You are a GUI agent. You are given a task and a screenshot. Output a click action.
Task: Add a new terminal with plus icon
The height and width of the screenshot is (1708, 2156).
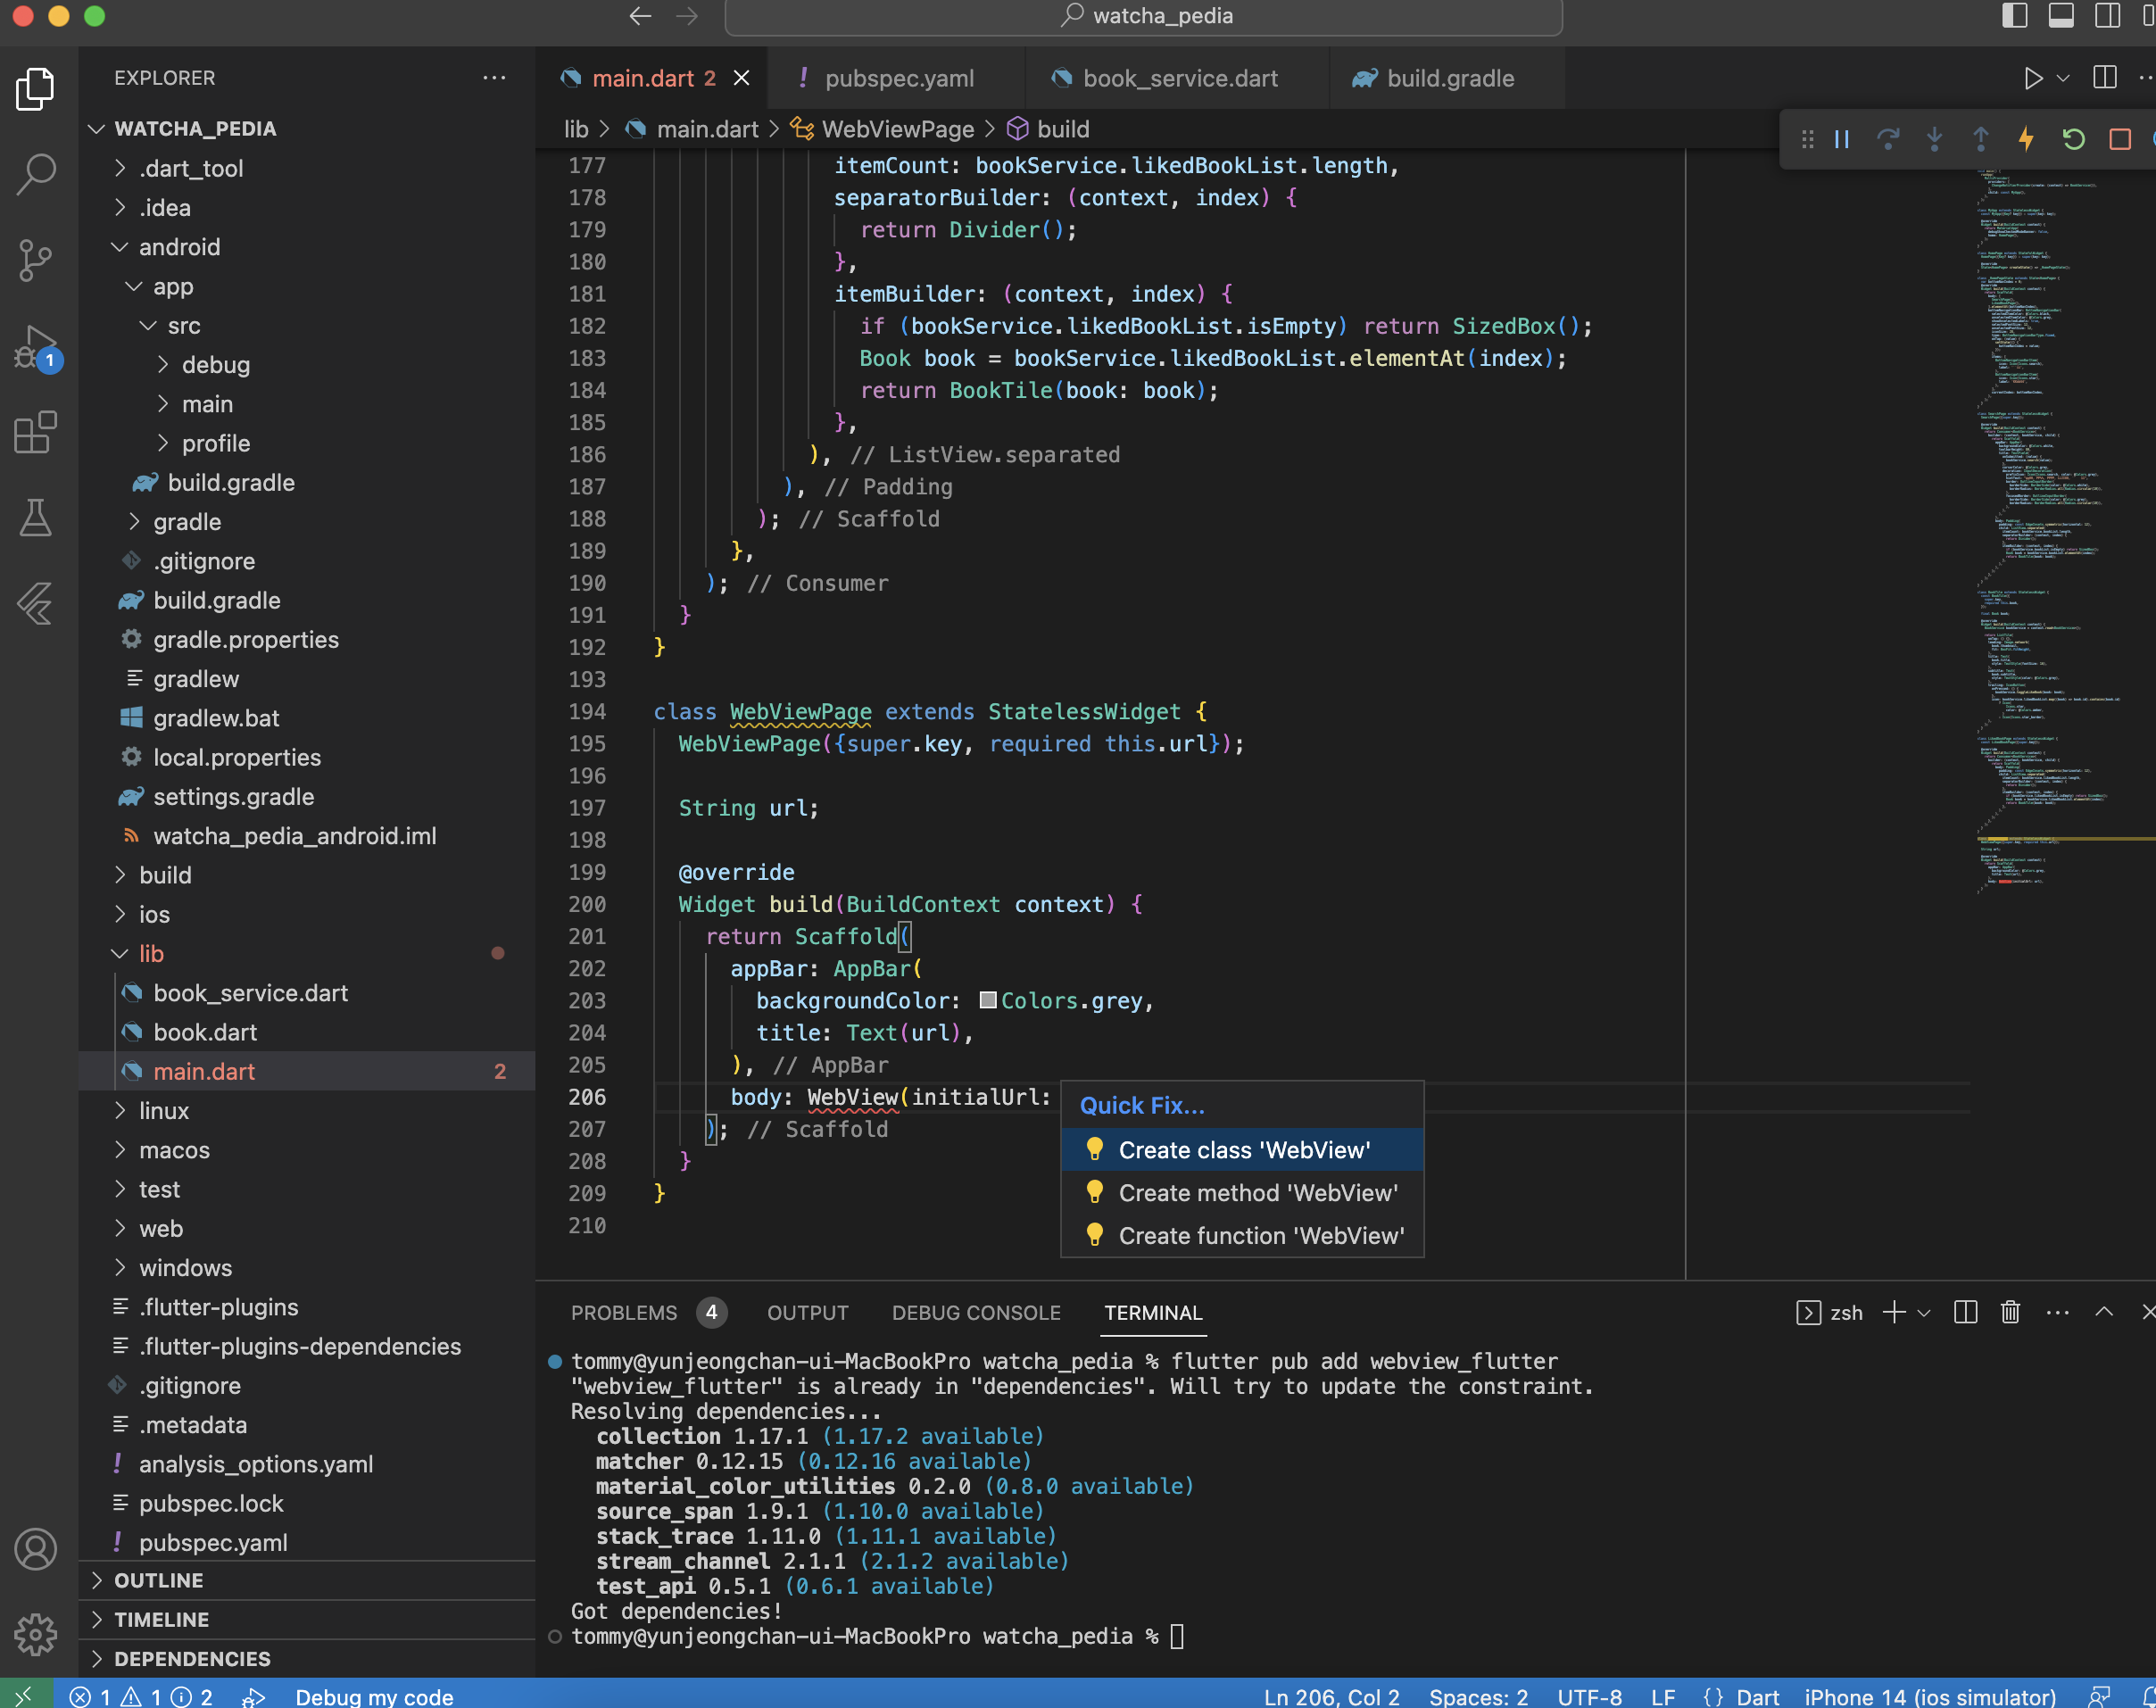(x=1894, y=1312)
